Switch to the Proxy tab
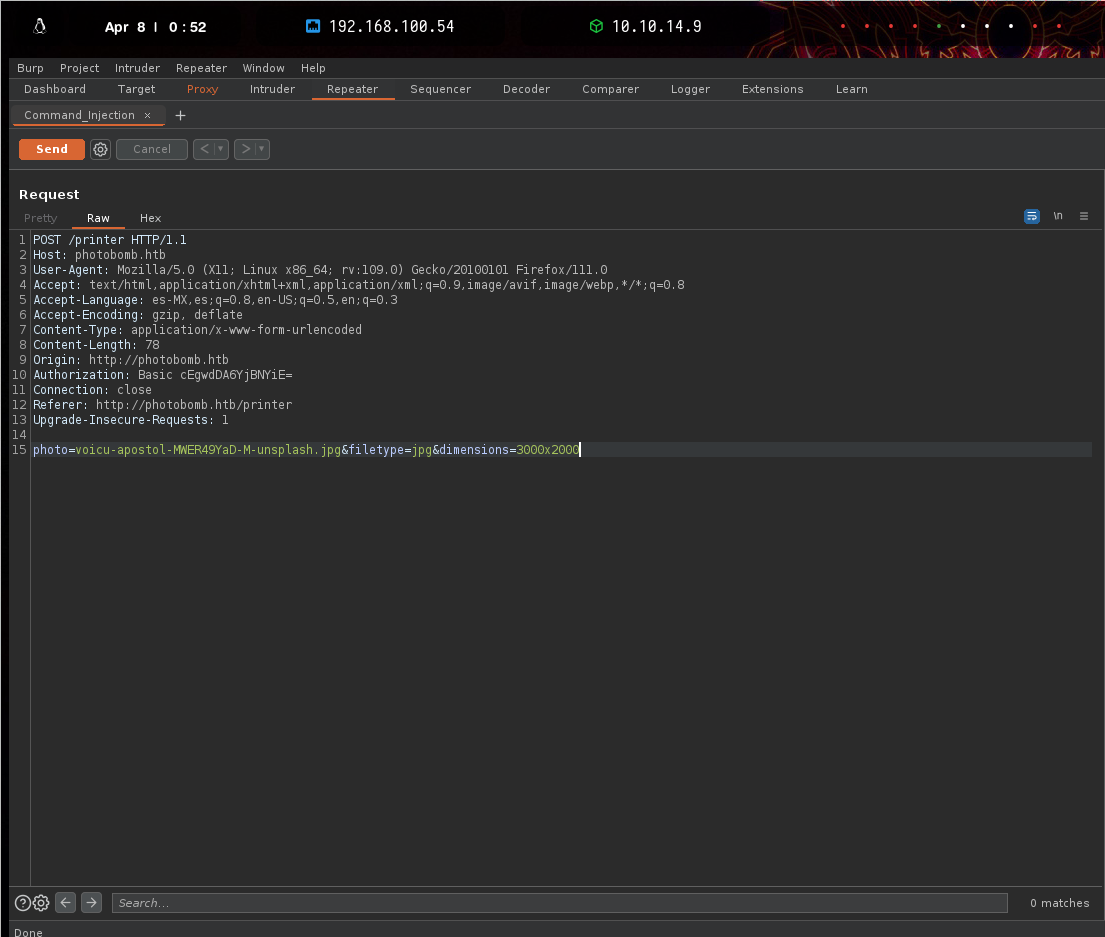 202,89
